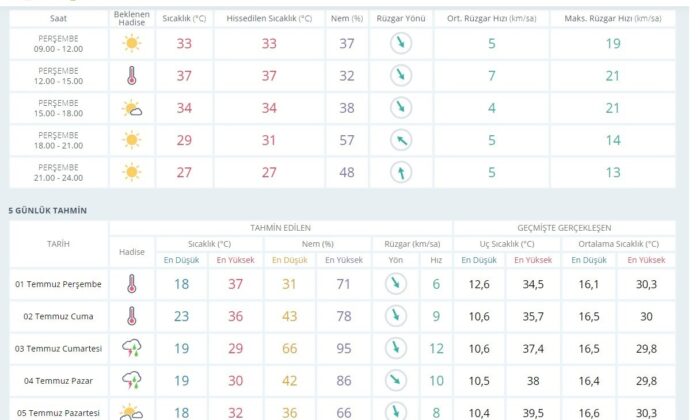
Task: Click the Beklenen Hadise column header
Action: click(132, 18)
